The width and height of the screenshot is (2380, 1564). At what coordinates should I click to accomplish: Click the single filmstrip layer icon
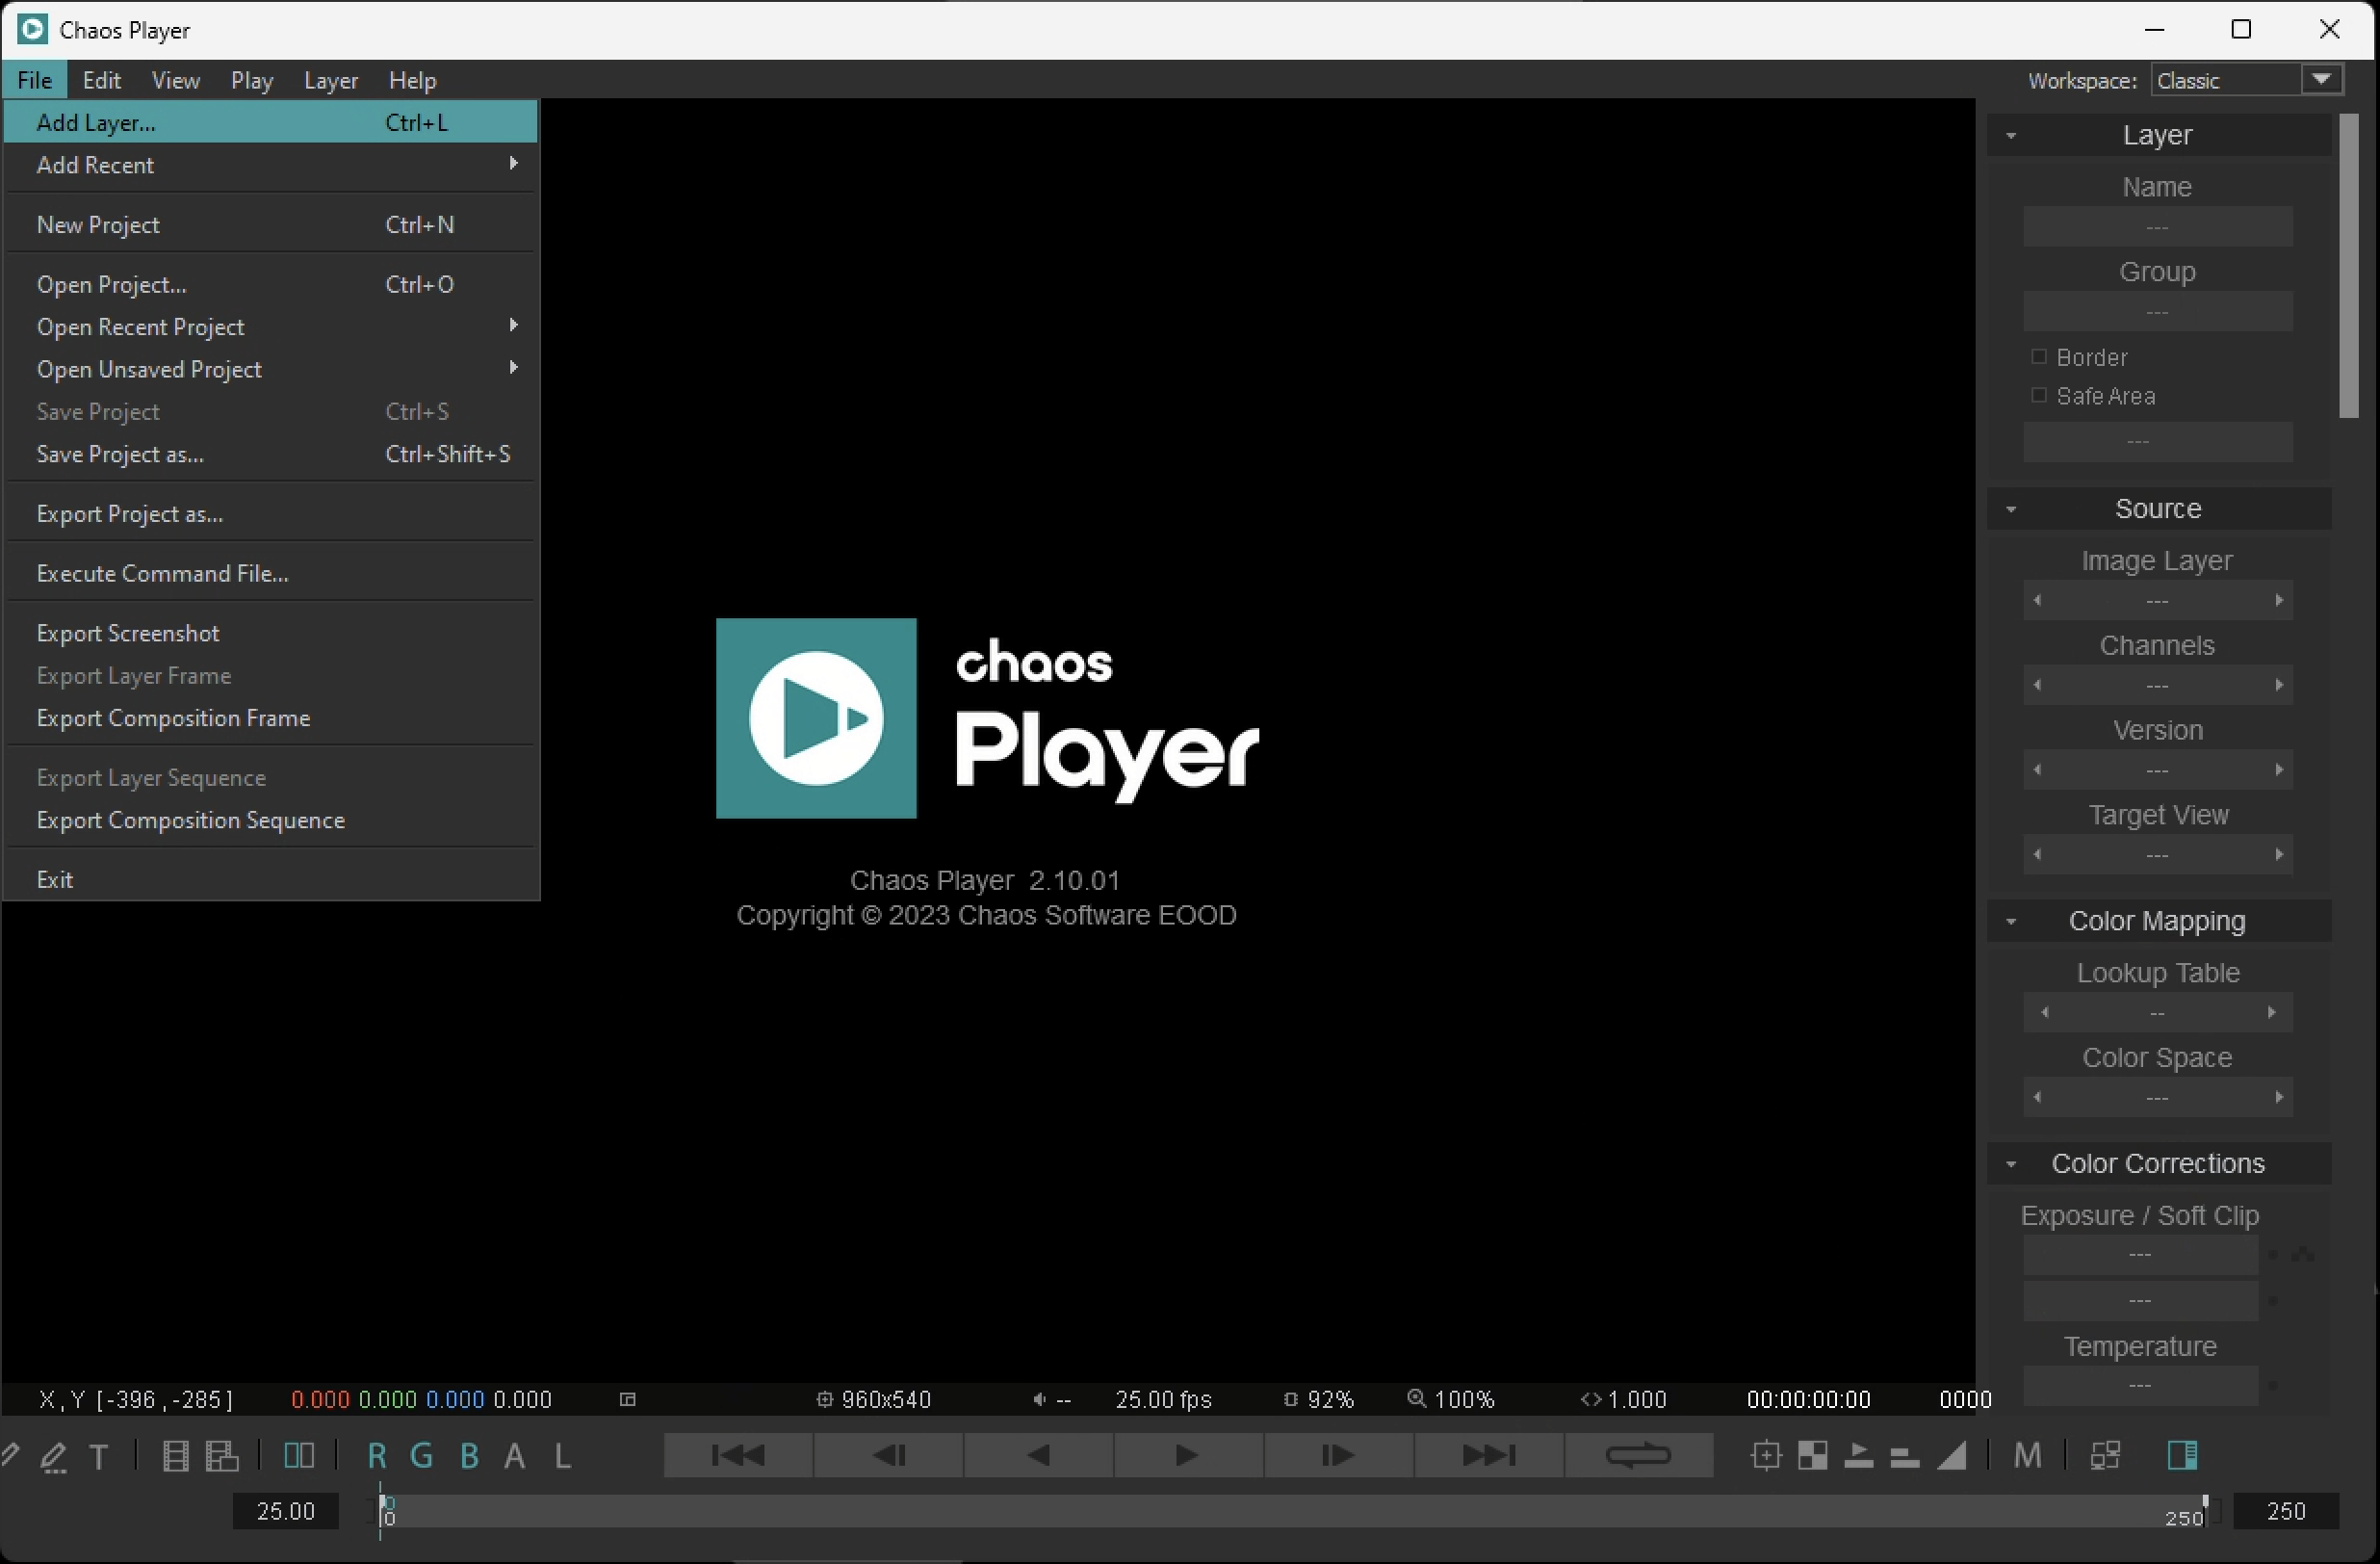pos(175,1456)
